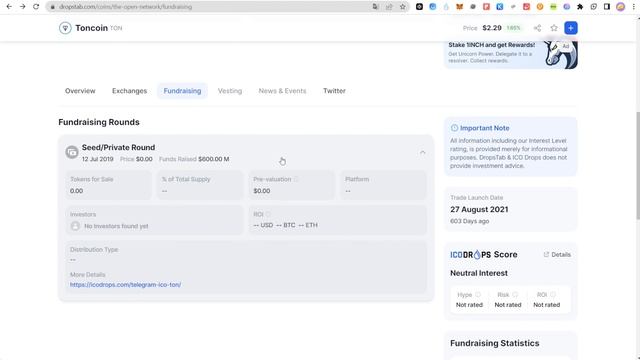Click the placeholder investor avatar icon
Image resolution: width=640 pixels, height=360 pixels.
pos(75,226)
